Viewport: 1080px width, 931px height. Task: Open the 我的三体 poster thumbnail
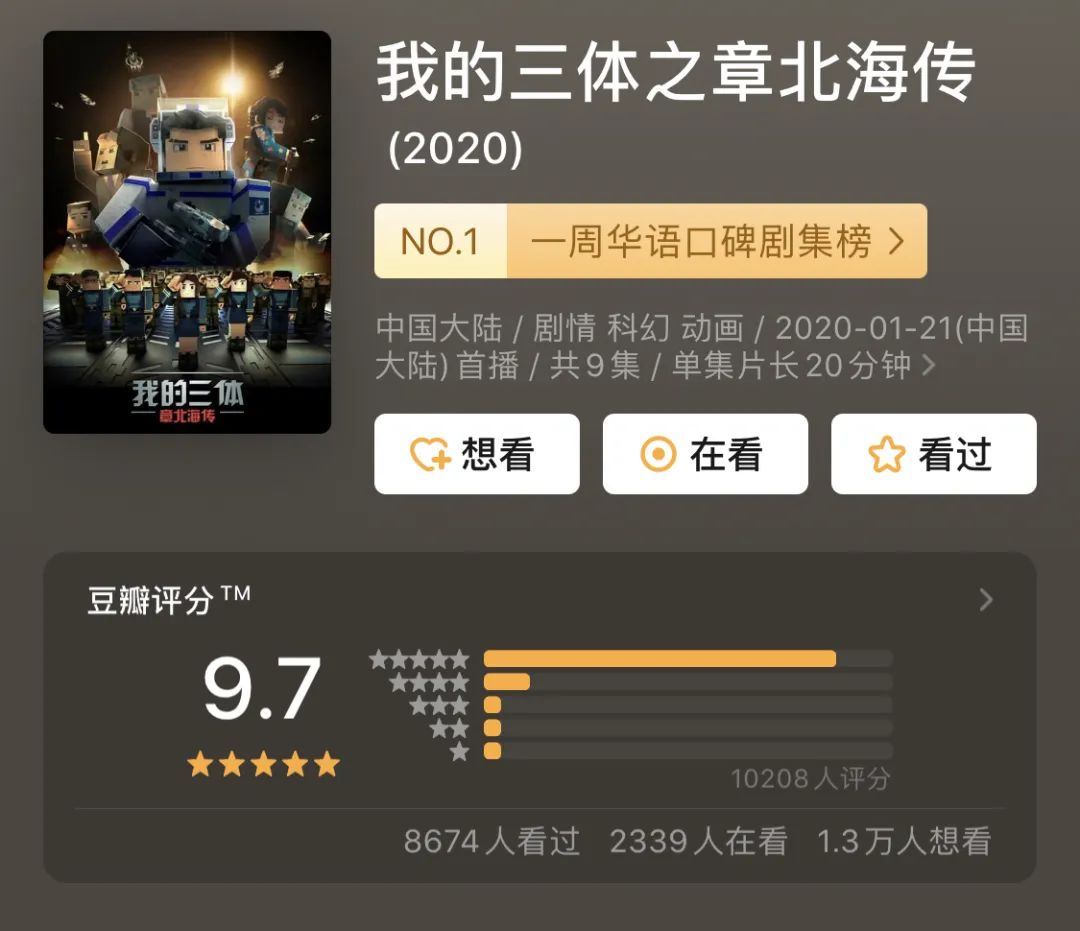click(x=187, y=232)
